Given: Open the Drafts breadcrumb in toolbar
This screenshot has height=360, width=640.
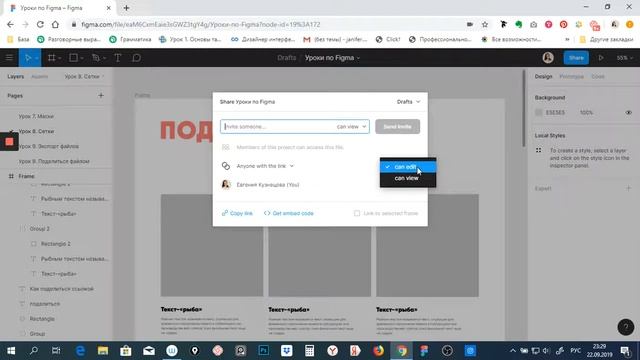Looking at the screenshot, I should [287, 58].
